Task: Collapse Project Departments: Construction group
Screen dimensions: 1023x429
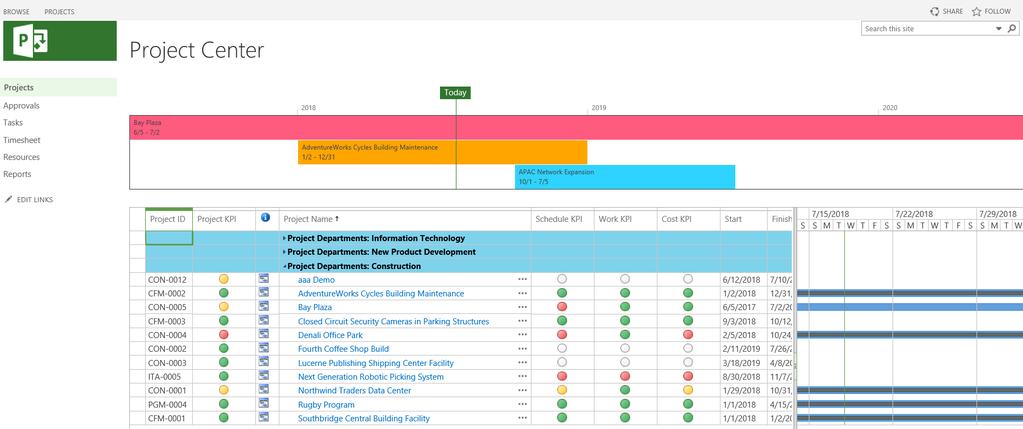Action: coord(284,267)
